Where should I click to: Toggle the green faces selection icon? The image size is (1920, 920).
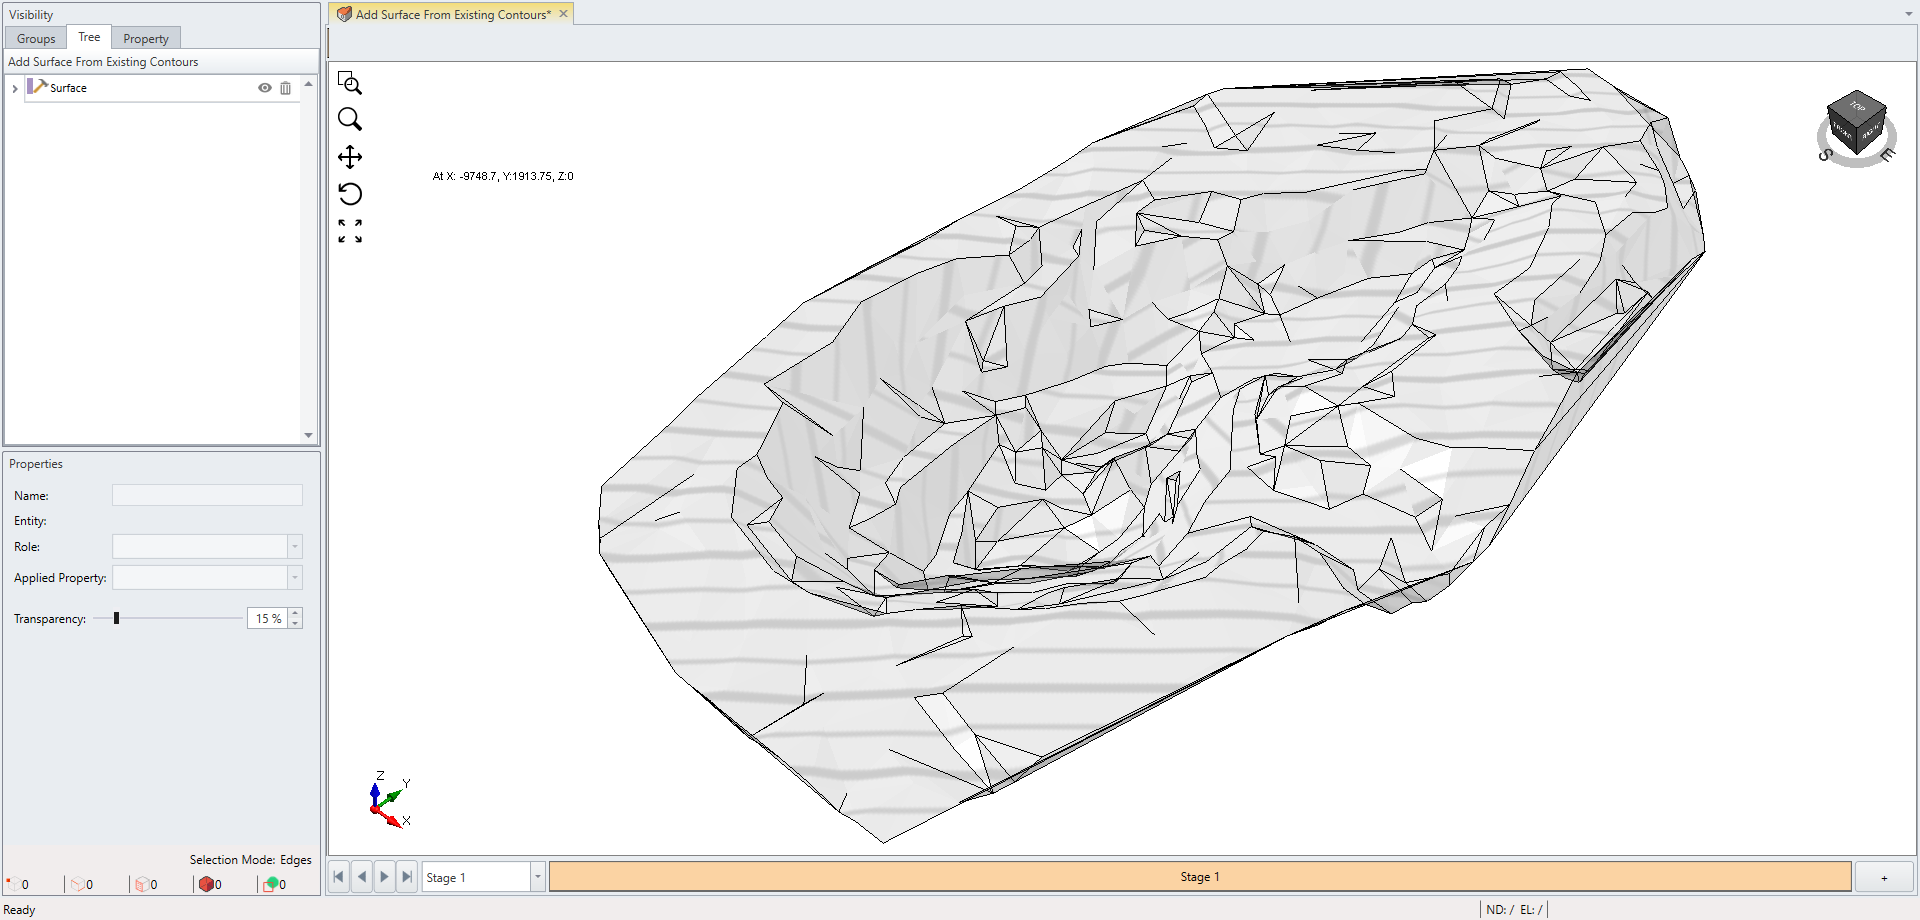coord(271,884)
